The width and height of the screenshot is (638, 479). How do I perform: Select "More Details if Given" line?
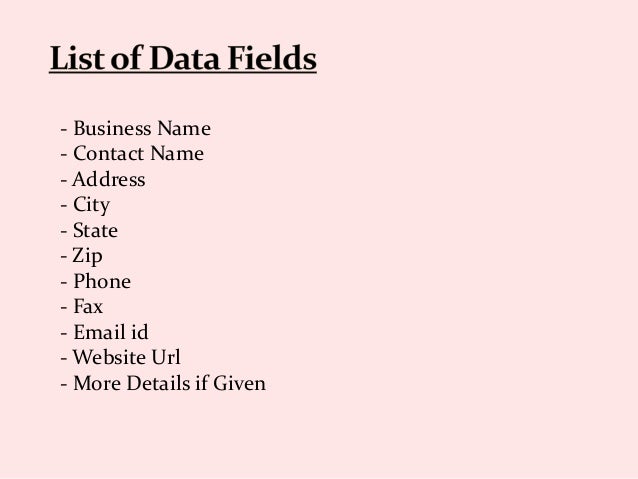click(163, 383)
